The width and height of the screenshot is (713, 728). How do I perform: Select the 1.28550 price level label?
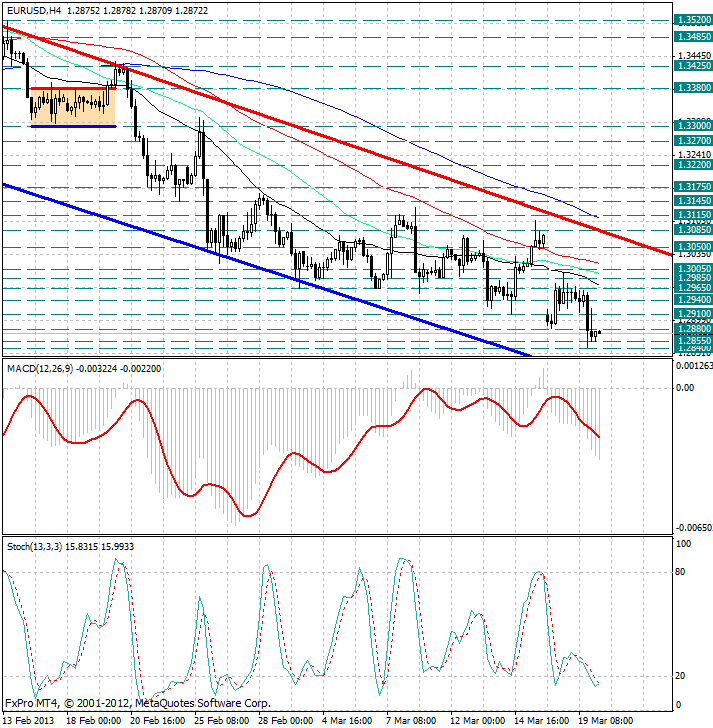click(693, 341)
